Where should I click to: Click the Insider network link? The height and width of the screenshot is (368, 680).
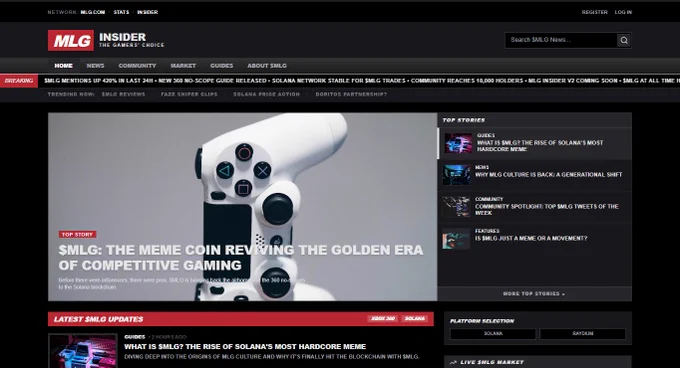pyautogui.click(x=147, y=12)
